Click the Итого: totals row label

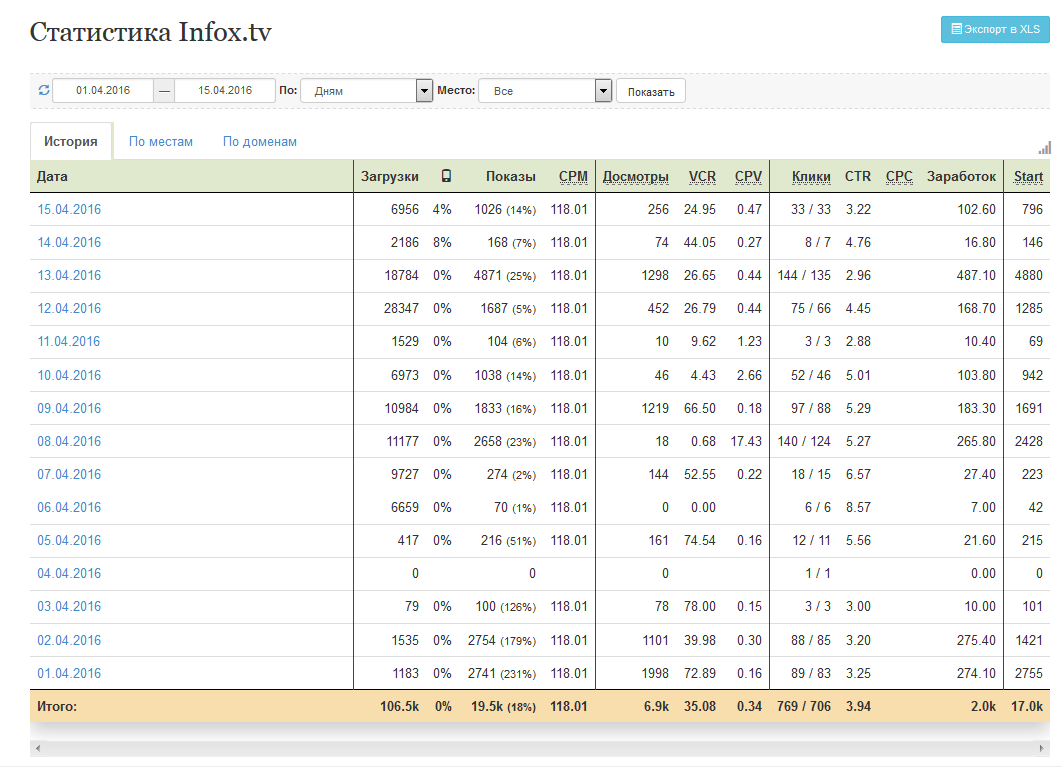57,706
